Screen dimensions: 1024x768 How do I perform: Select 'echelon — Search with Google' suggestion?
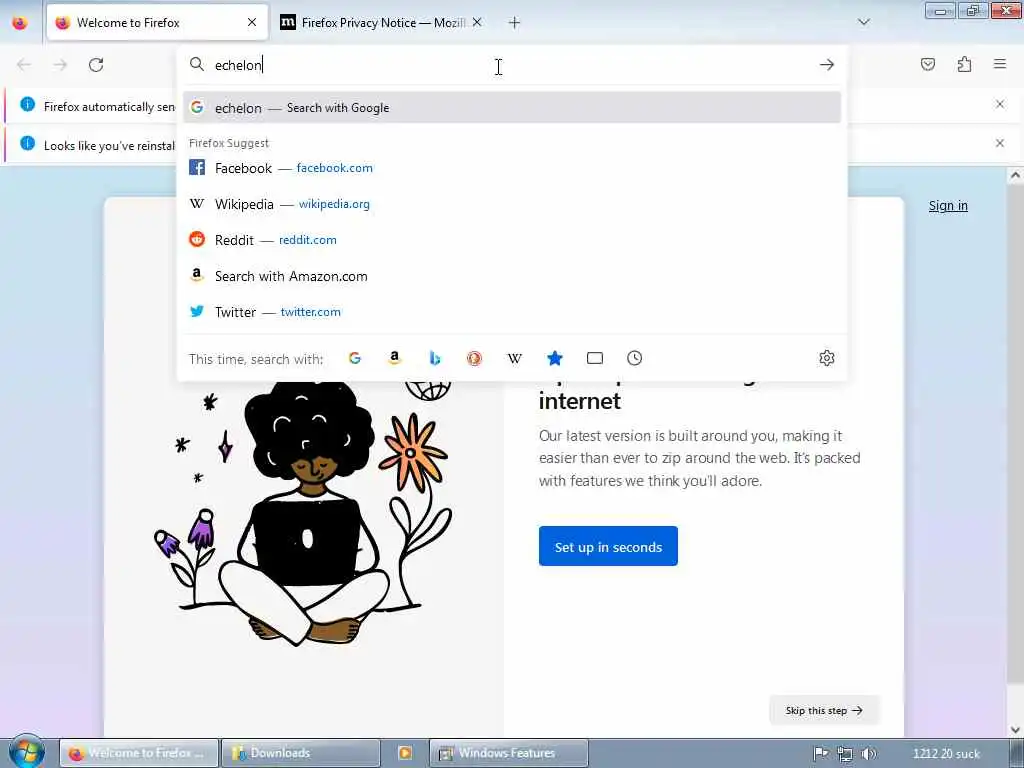tap(512, 108)
